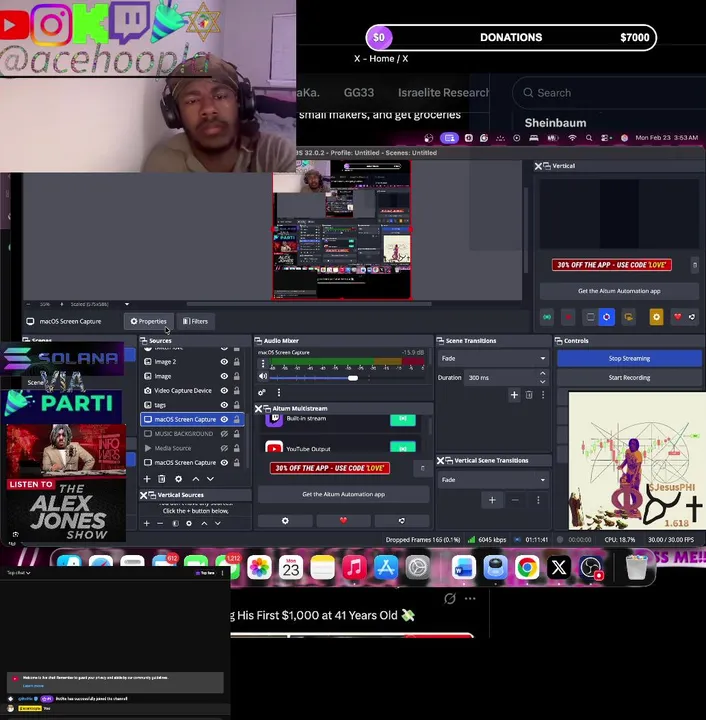Click Get the Aitum Automation app in Multistream

(343, 494)
